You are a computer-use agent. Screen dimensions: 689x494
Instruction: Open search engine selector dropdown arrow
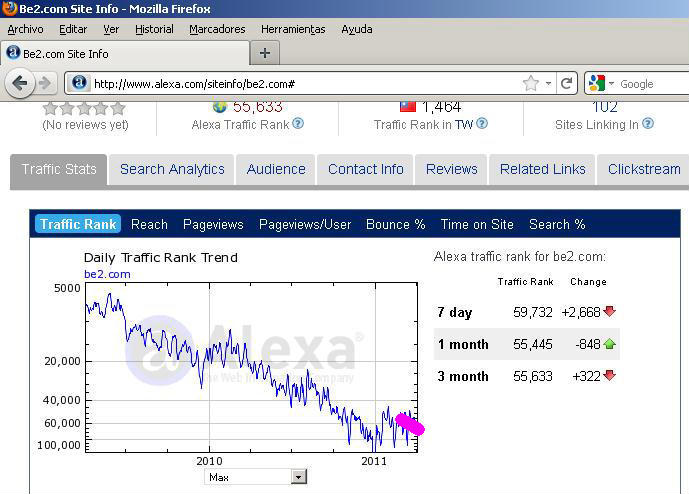[611, 83]
